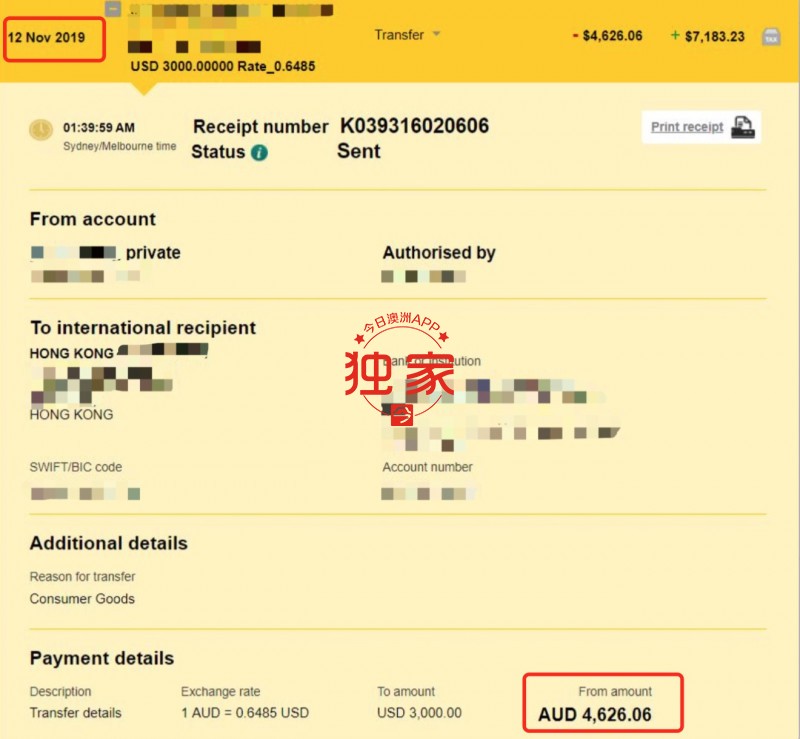Click the To amount USD 3,000.00
Screen dimensions: 800x739
pos(419,713)
